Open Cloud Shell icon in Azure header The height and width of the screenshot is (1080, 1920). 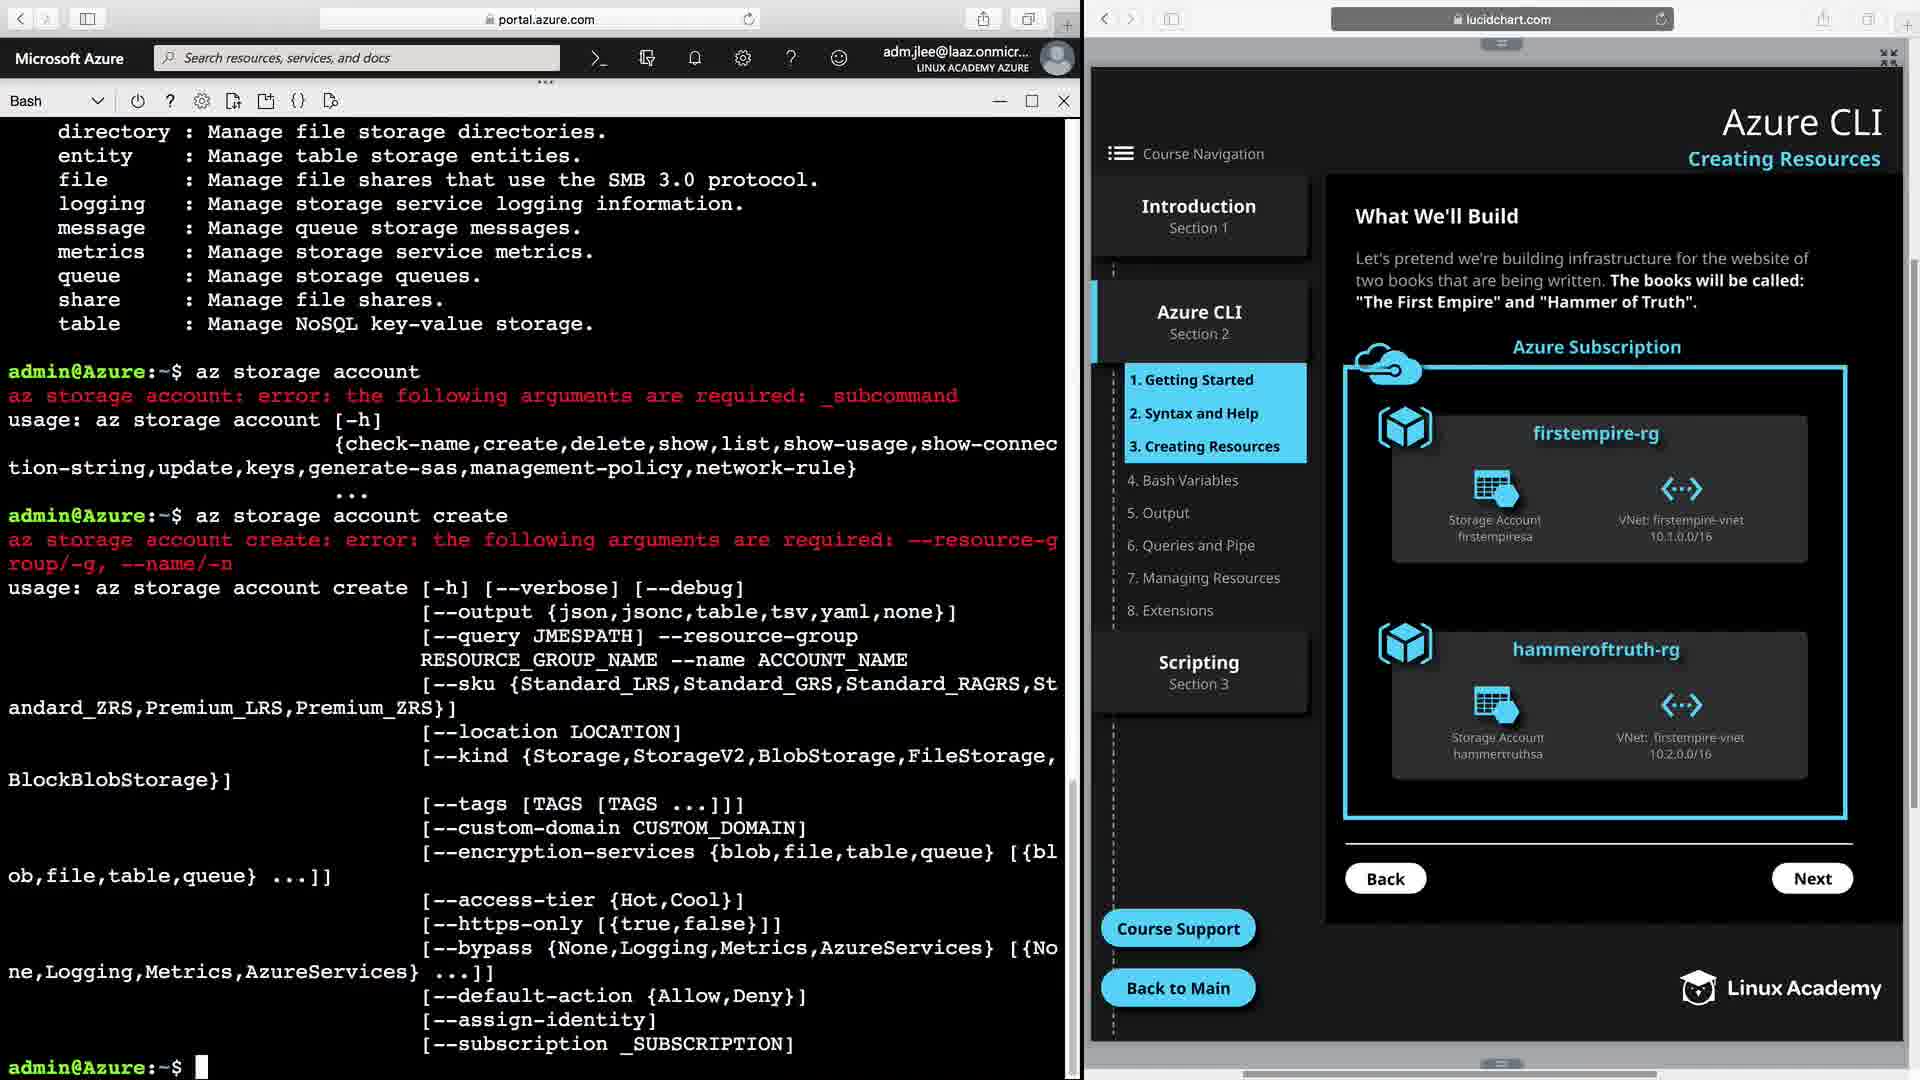(x=598, y=58)
